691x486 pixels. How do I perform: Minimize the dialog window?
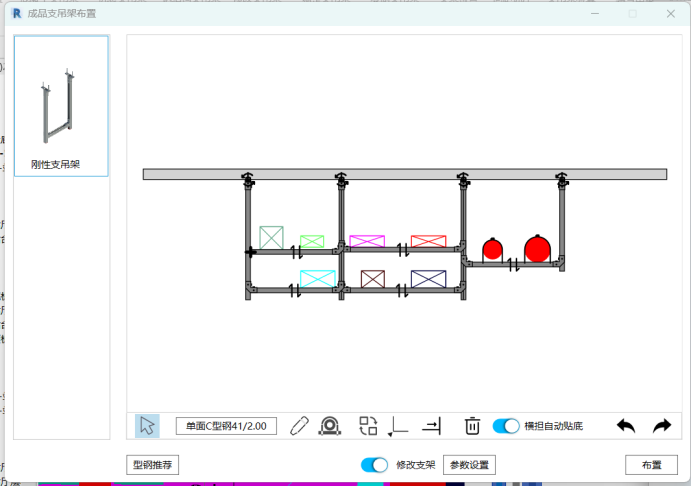click(x=595, y=14)
